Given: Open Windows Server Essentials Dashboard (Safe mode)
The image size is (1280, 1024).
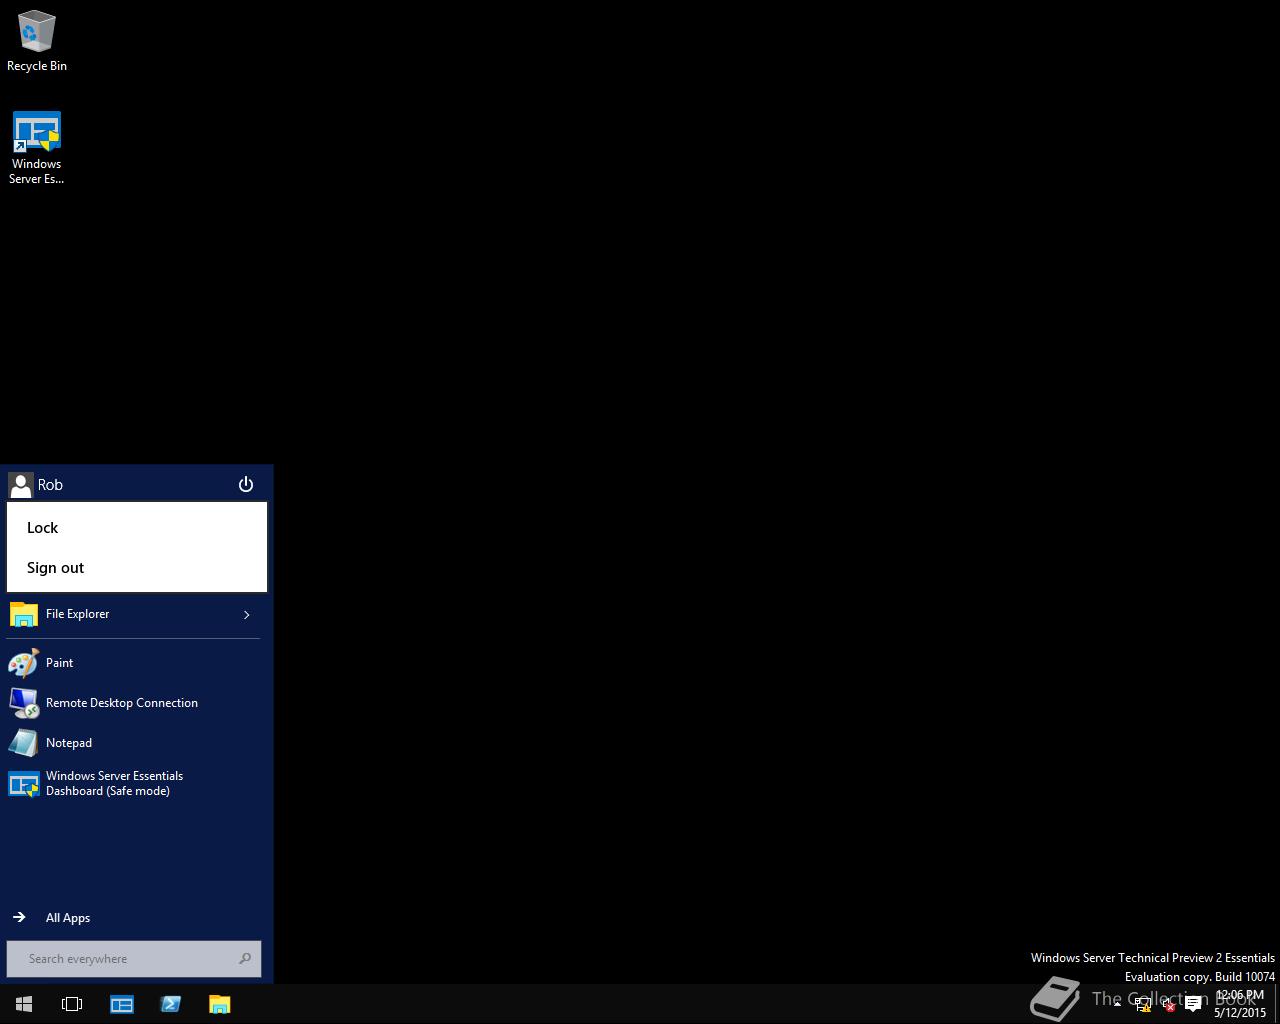Looking at the screenshot, I should point(133,783).
